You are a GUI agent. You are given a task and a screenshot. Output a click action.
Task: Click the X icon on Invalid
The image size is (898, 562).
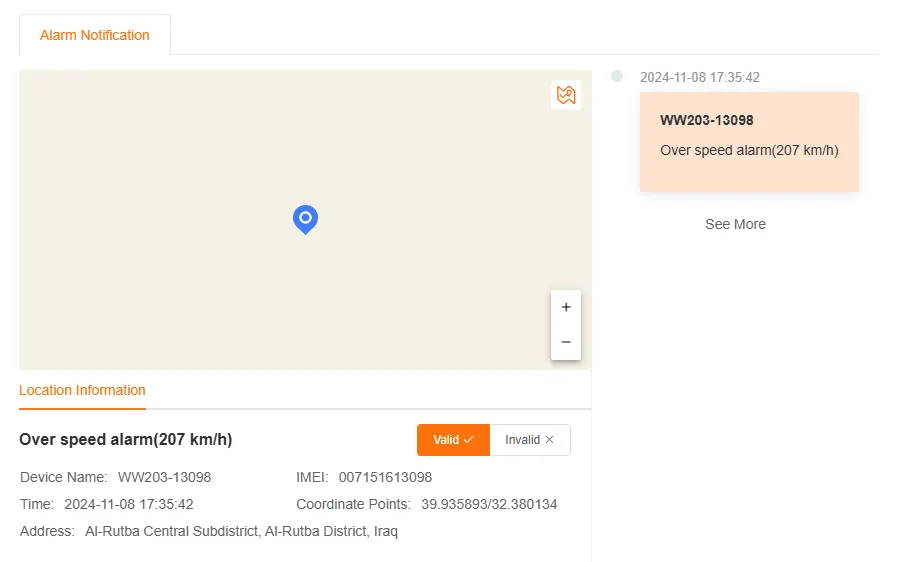549,440
